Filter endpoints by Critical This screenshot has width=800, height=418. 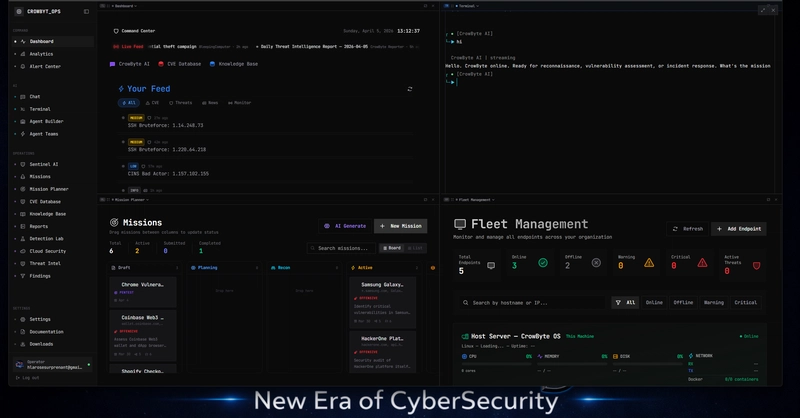745,303
